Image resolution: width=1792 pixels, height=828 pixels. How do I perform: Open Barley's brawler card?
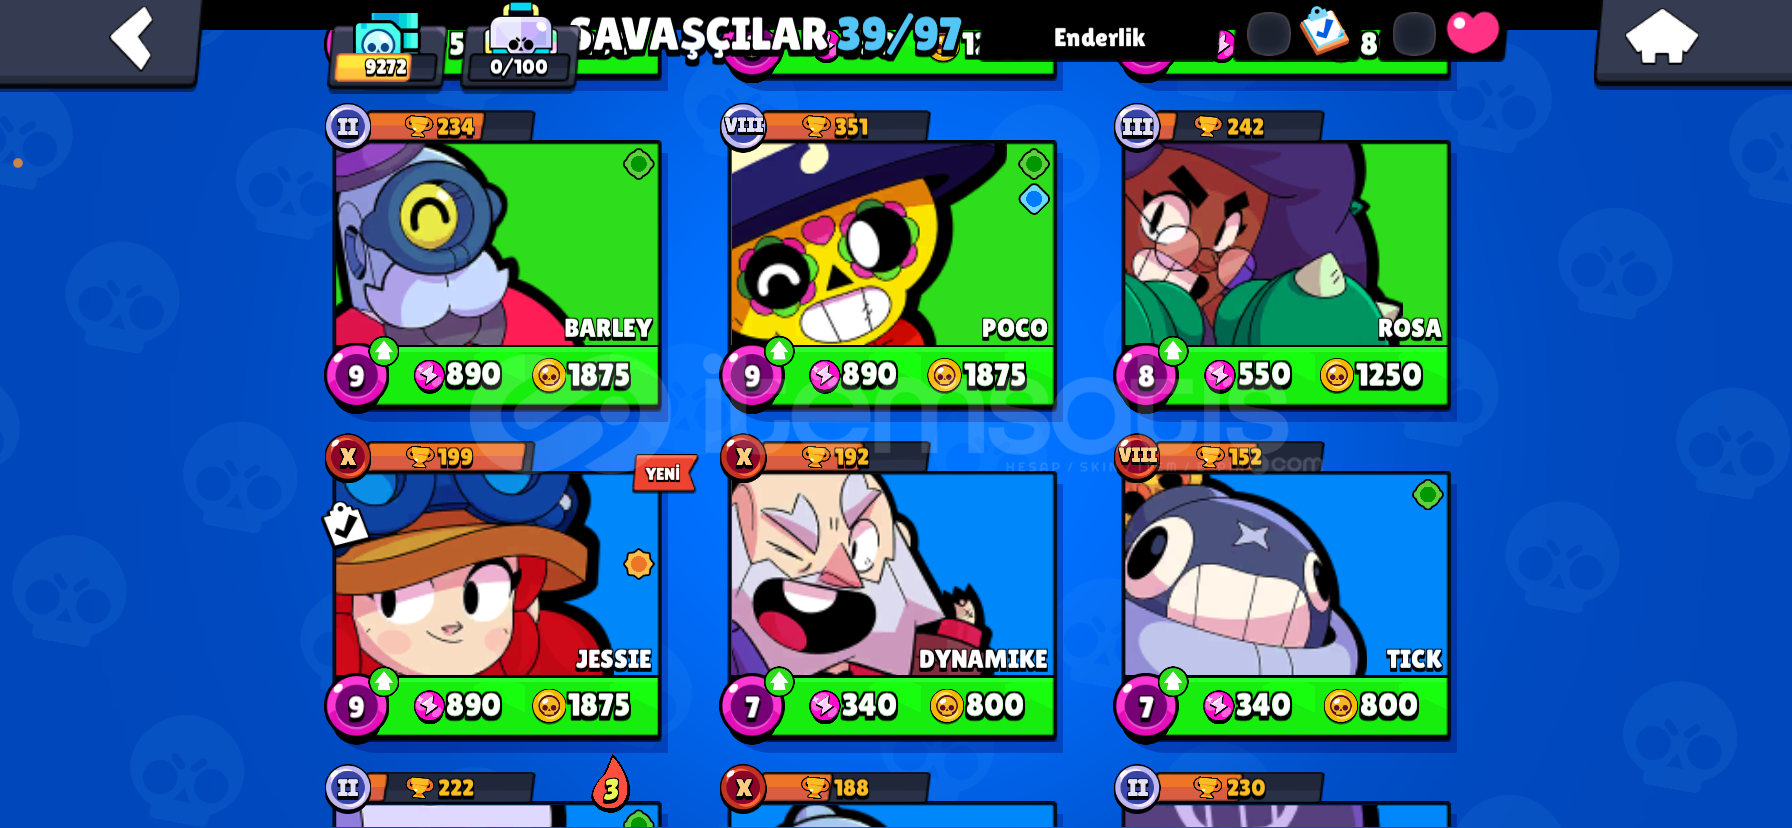497,274
